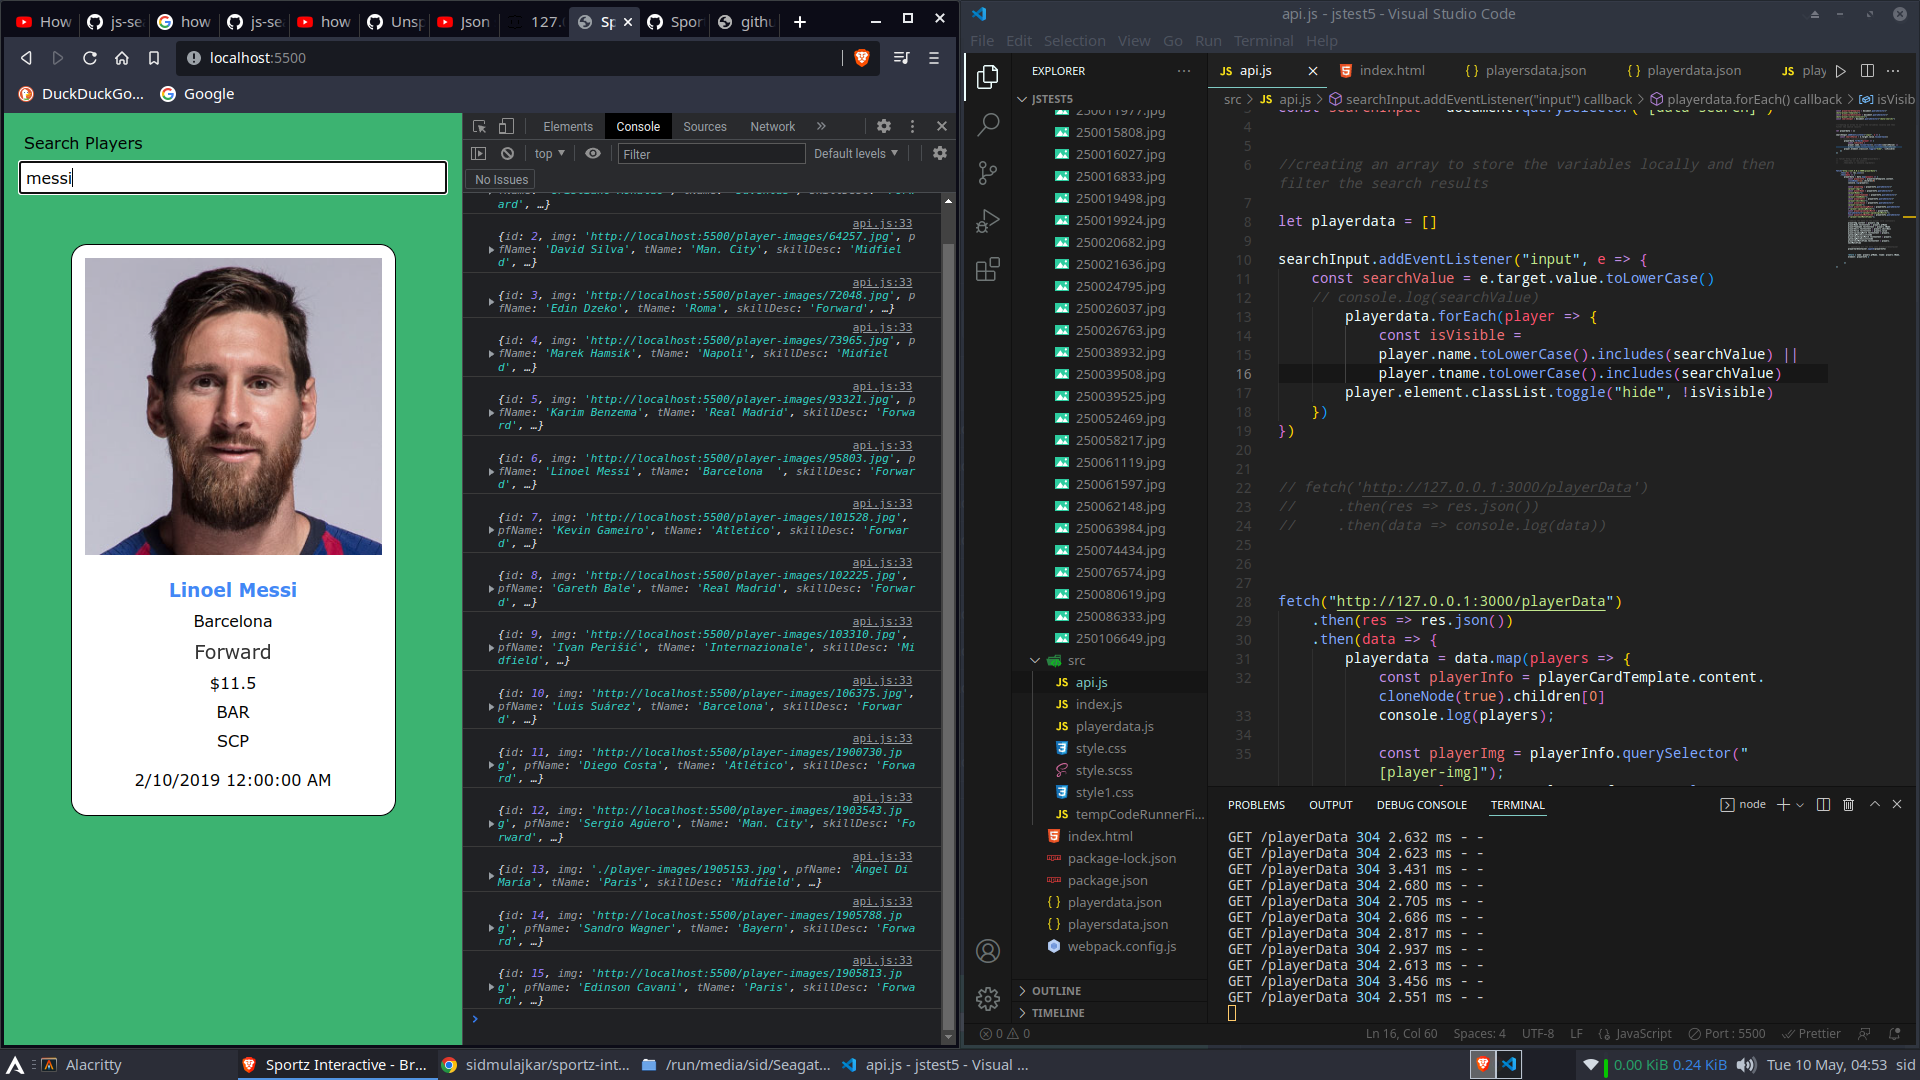Toggle console sidebar panel icon
This screenshot has height=1080, width=1920.
click(x=479, y=153)
